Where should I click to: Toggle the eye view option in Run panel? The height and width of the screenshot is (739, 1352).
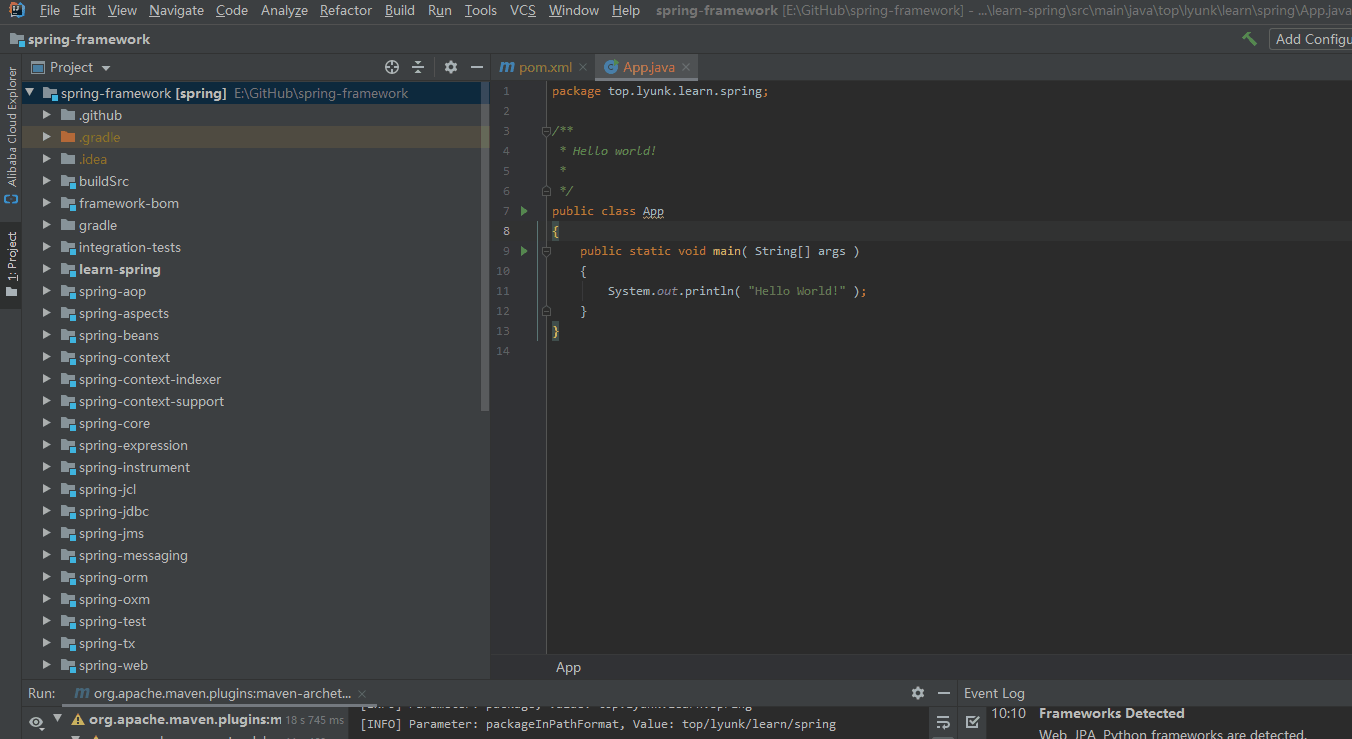tap(36, 722)
